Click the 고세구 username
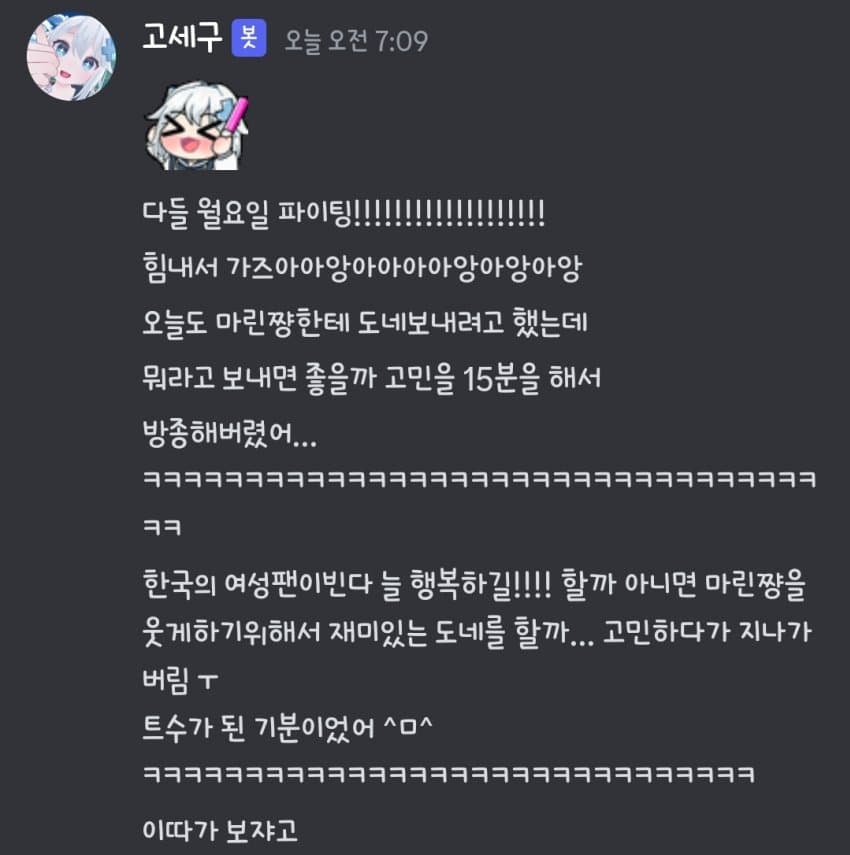 [182, 39]
